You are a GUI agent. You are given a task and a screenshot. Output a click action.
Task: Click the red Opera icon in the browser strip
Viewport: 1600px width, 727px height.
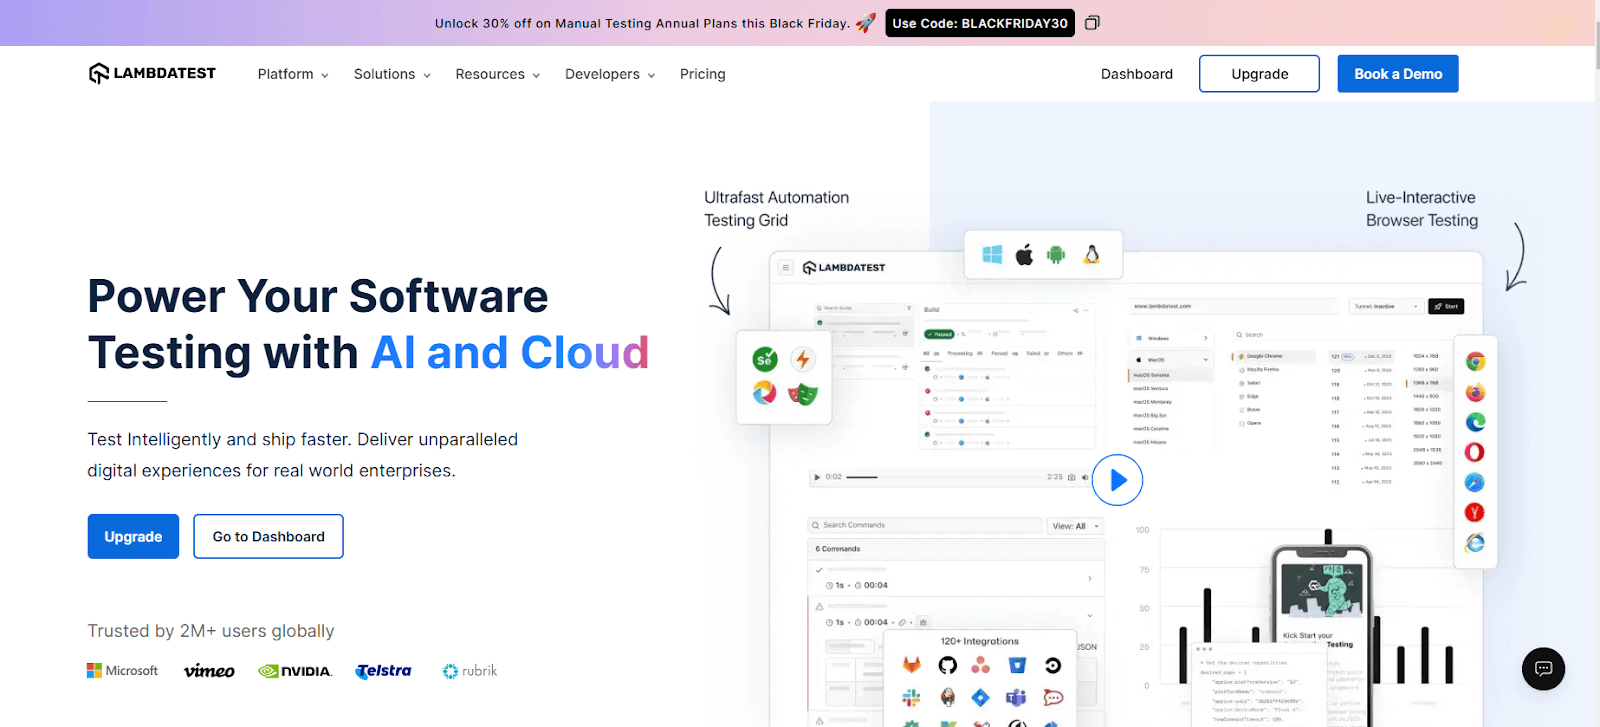[1475, 452]
